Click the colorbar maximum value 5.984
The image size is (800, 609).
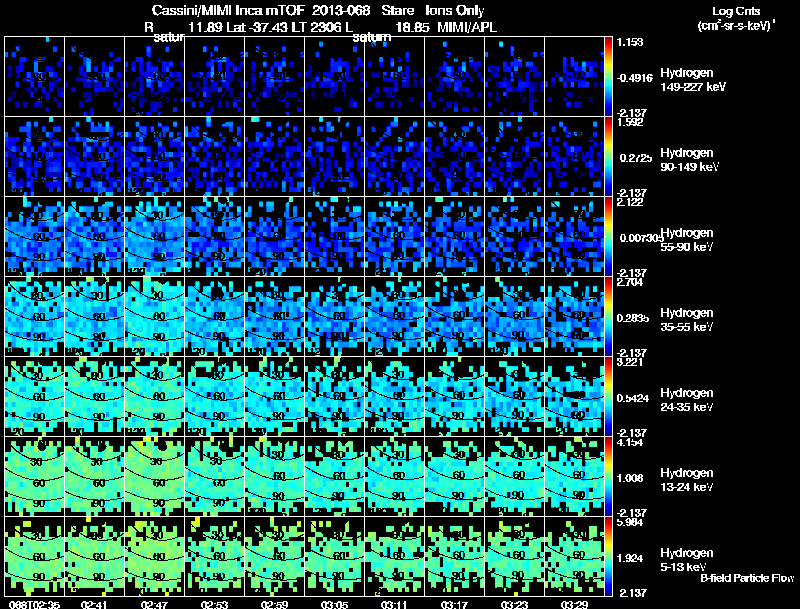[630, 523]
